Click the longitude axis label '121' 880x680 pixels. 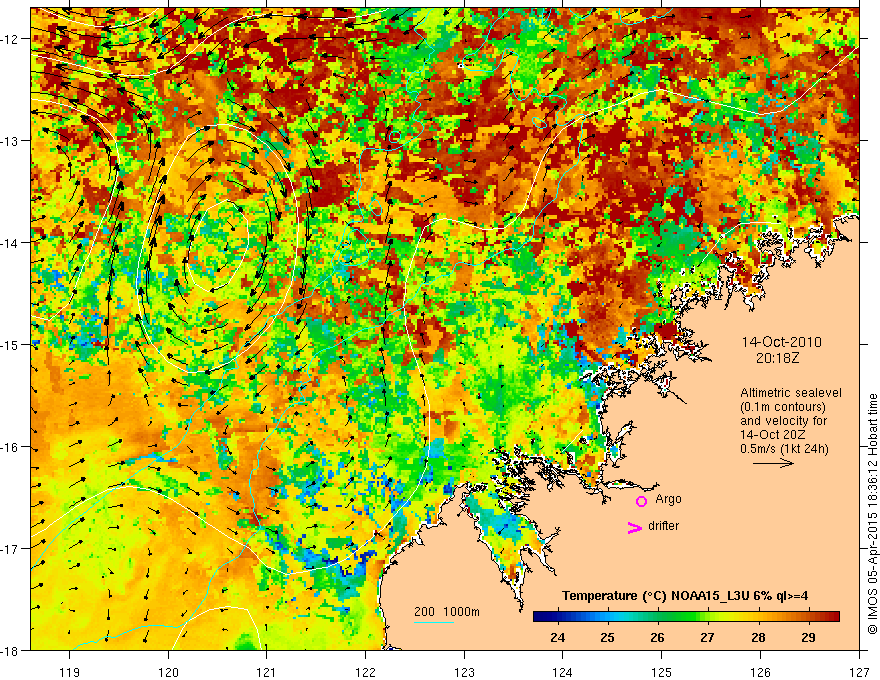267,672
